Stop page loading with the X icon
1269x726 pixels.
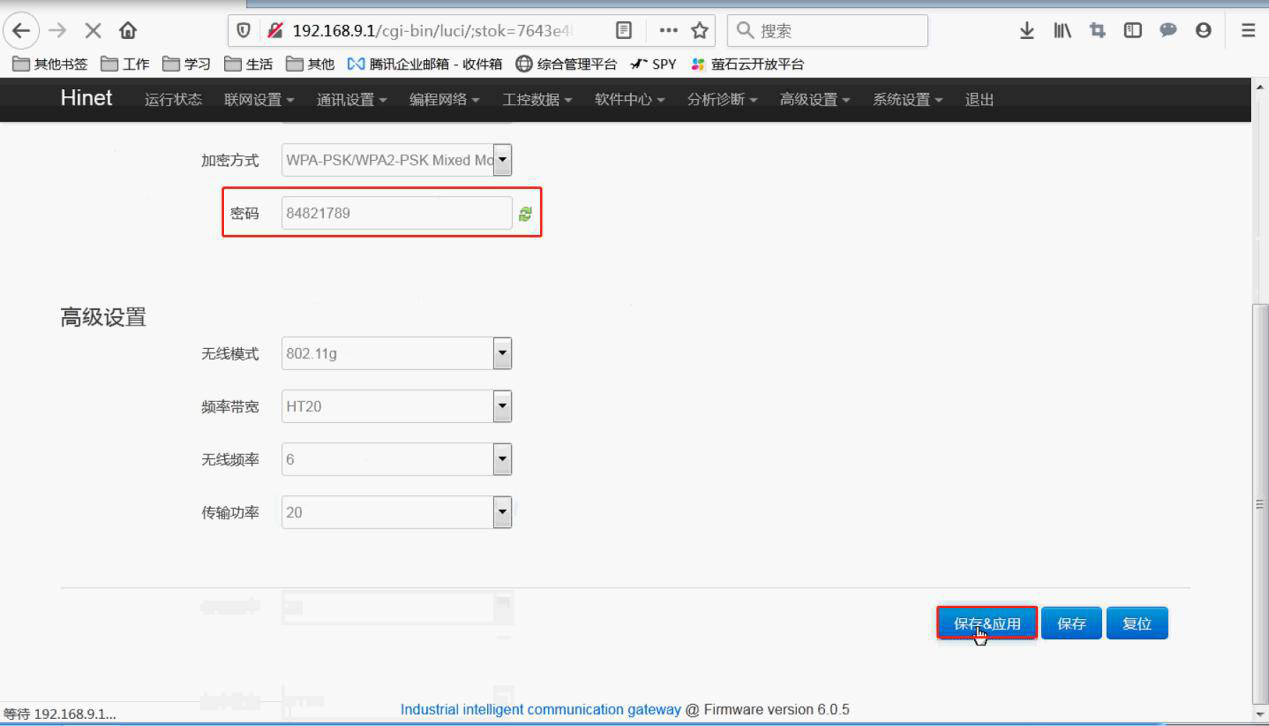[x=93, y=31]
